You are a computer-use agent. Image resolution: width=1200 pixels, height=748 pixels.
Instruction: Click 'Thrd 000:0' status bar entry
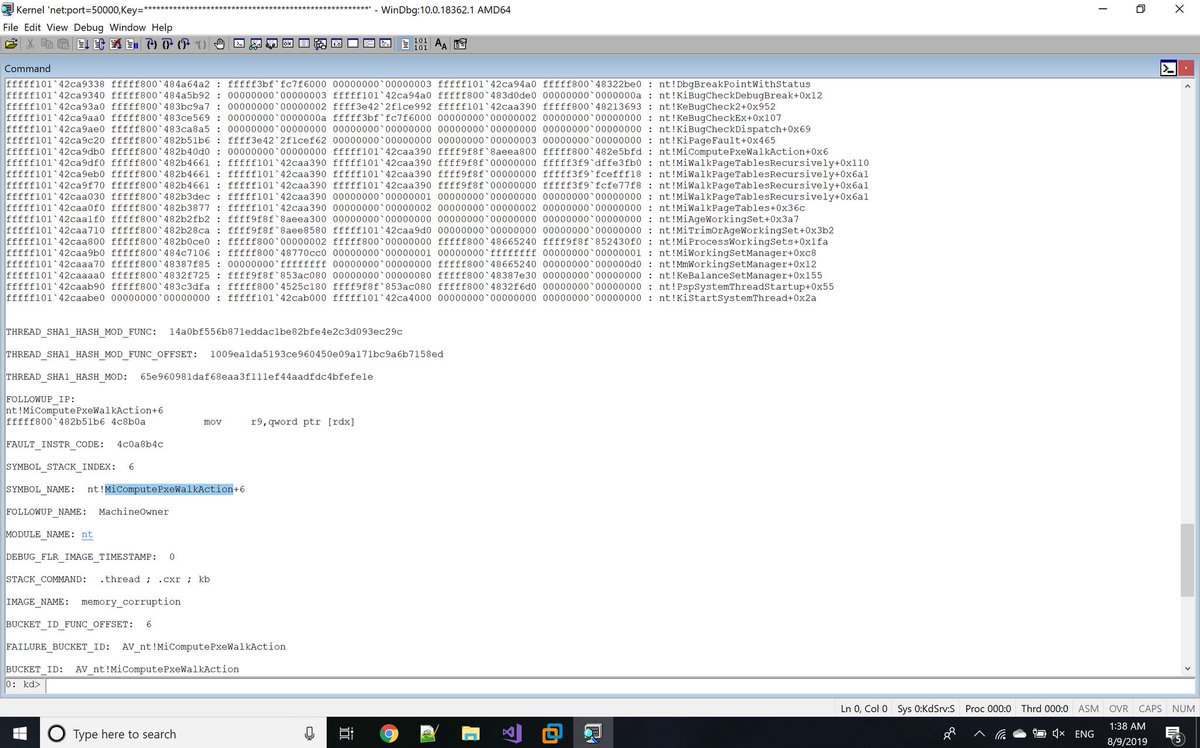1045,708
